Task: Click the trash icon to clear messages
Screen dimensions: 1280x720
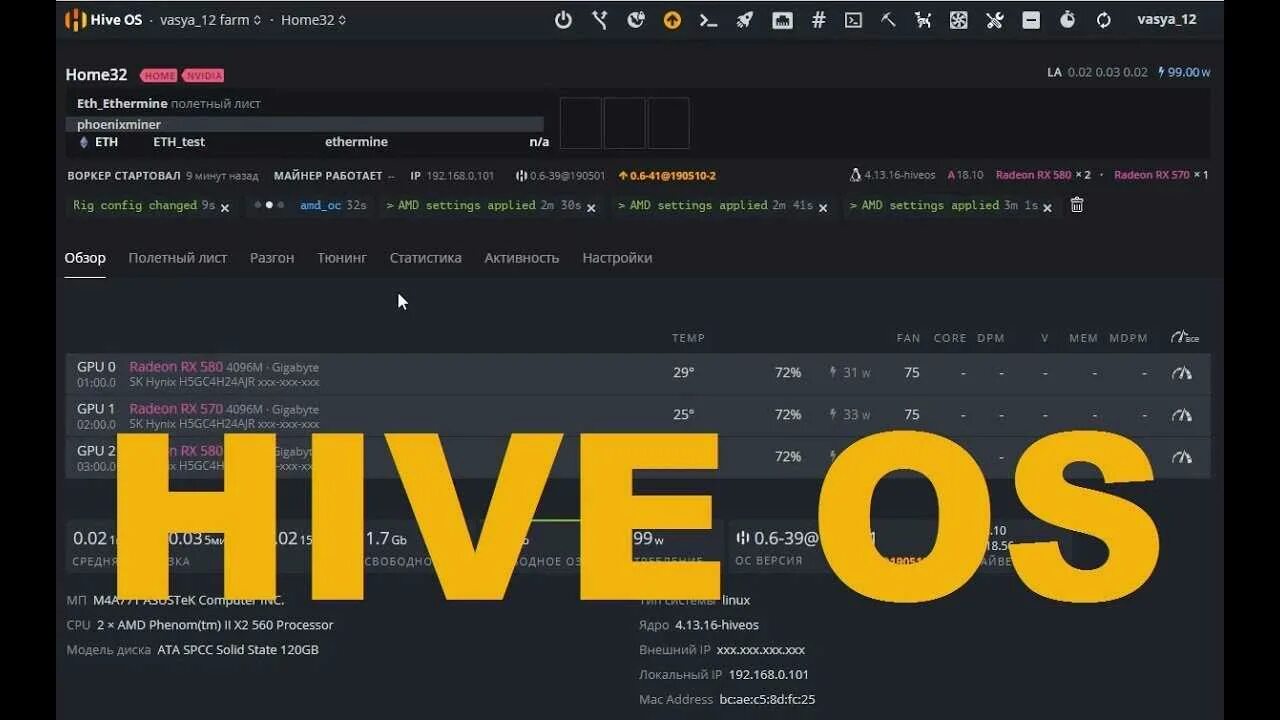Action: pos(1077,205)
